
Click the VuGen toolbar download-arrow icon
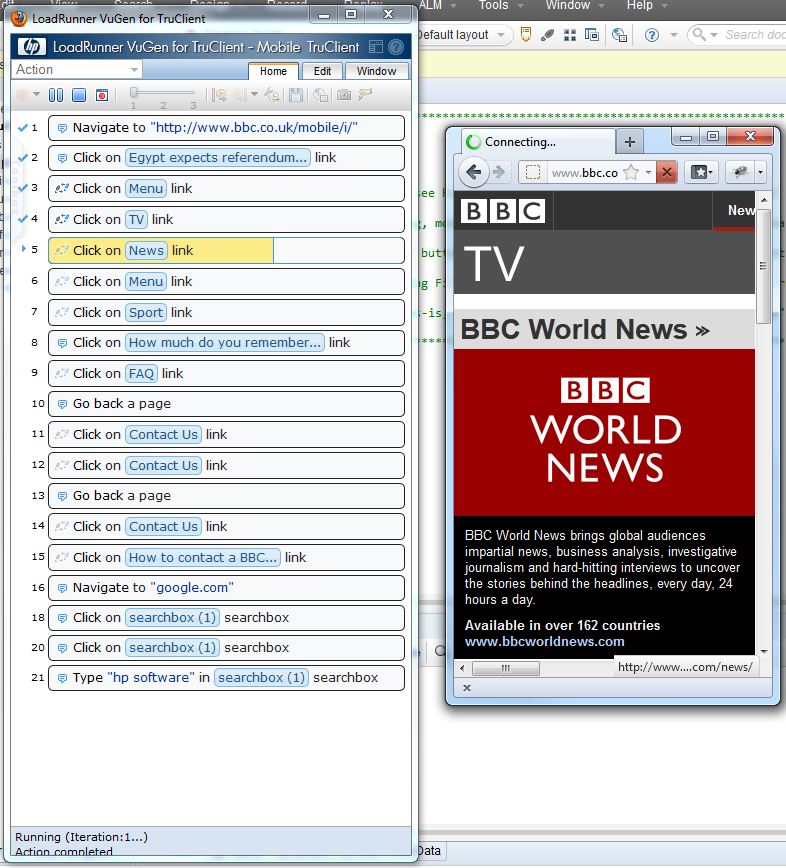click(526, 35)
